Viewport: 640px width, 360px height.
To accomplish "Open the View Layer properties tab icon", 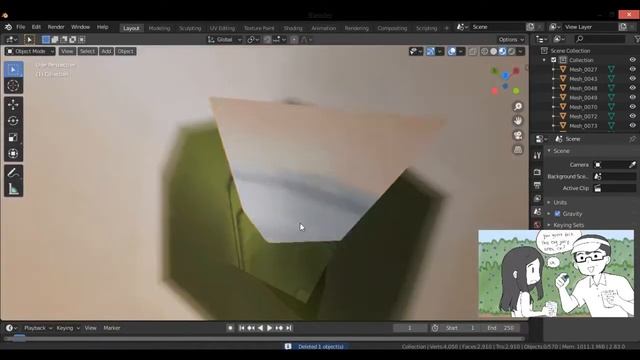I will tap(537, 198).
